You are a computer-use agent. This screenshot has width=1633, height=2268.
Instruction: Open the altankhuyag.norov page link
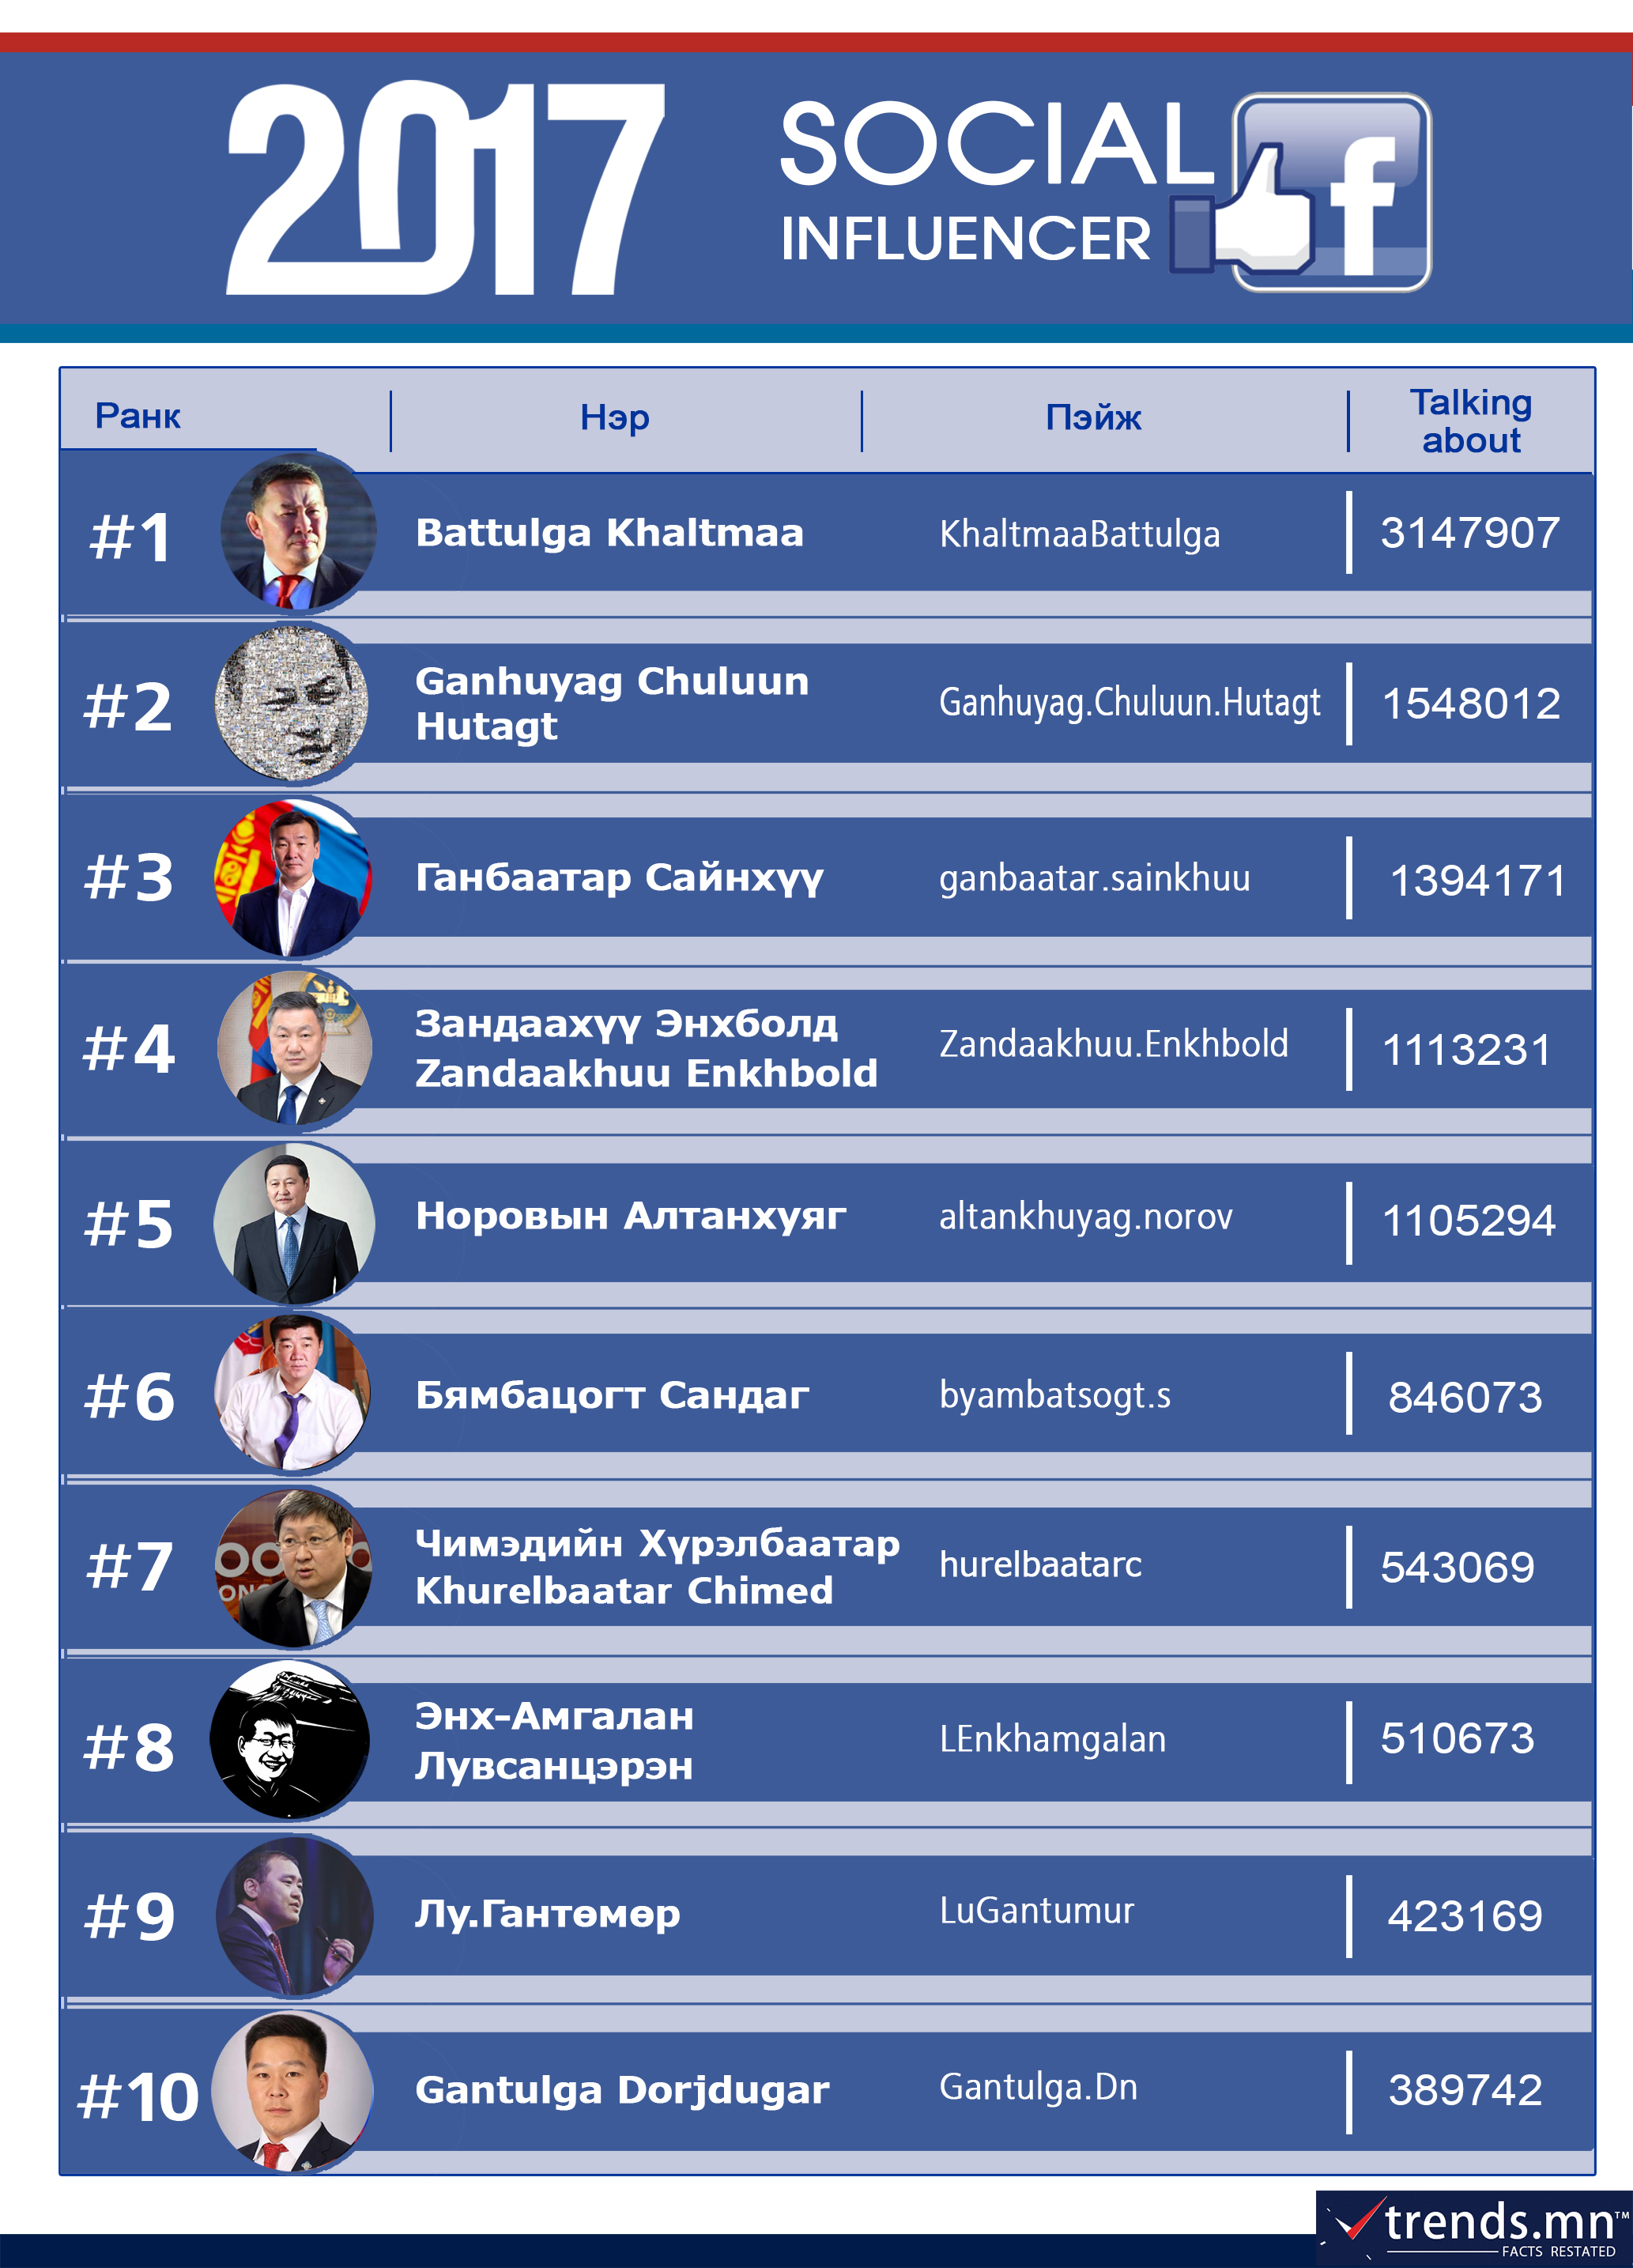pos(1085,1217)
